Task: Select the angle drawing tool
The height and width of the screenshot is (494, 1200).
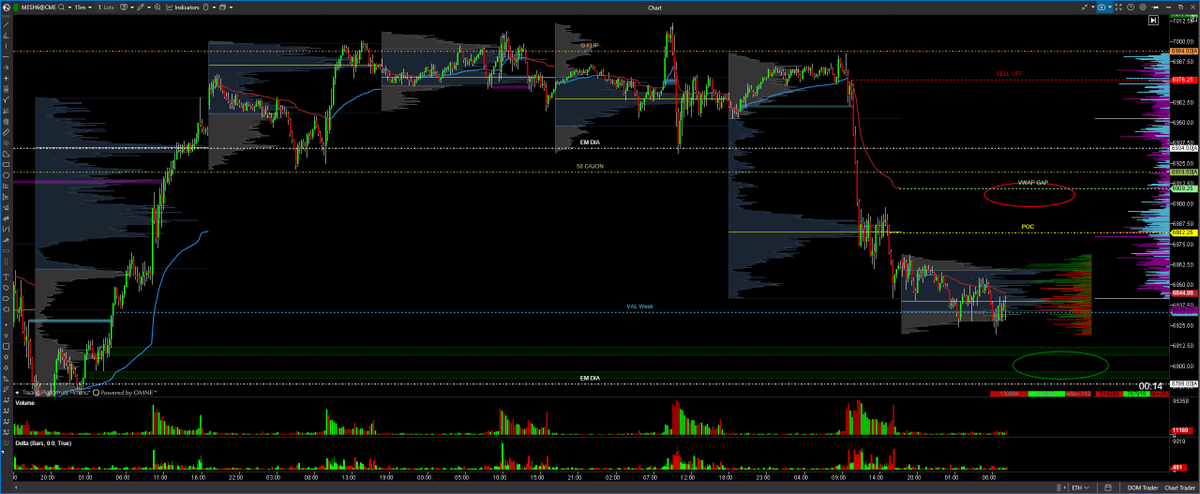Action: tap(6, 36)
